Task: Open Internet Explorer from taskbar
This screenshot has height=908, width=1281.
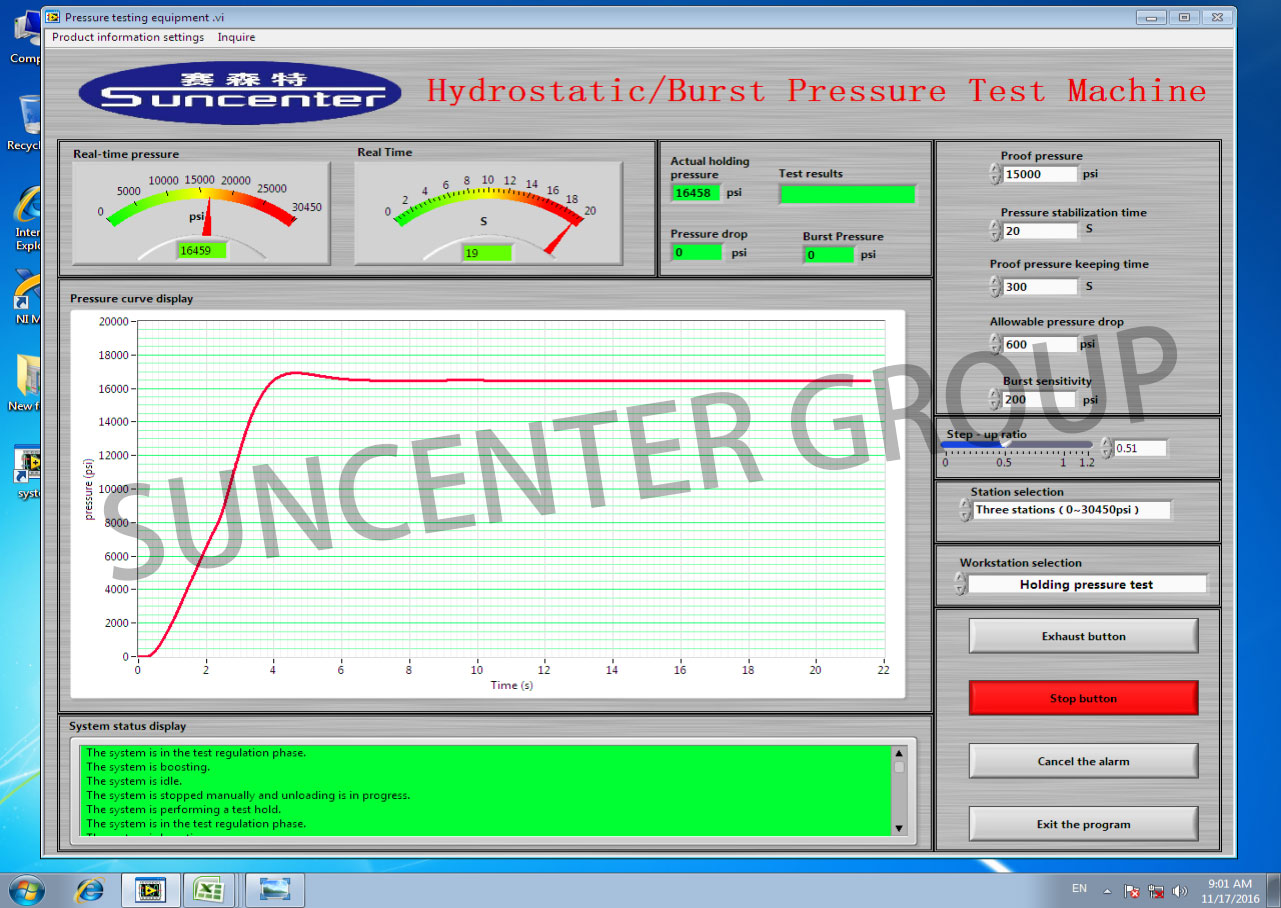Action: click(90, 889)
